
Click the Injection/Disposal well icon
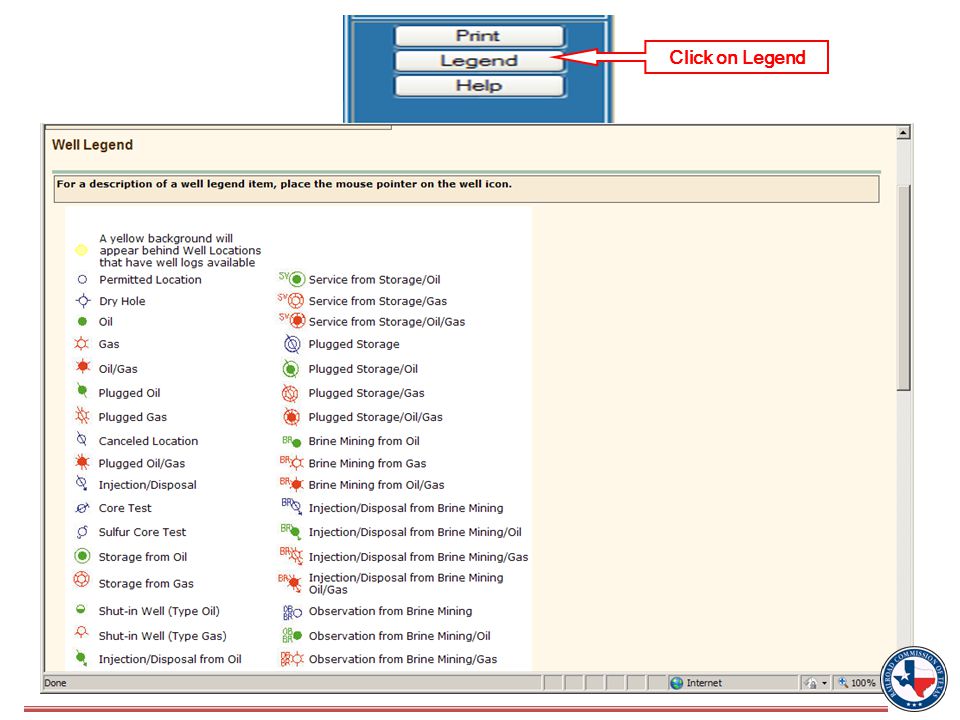coord(81,484)
